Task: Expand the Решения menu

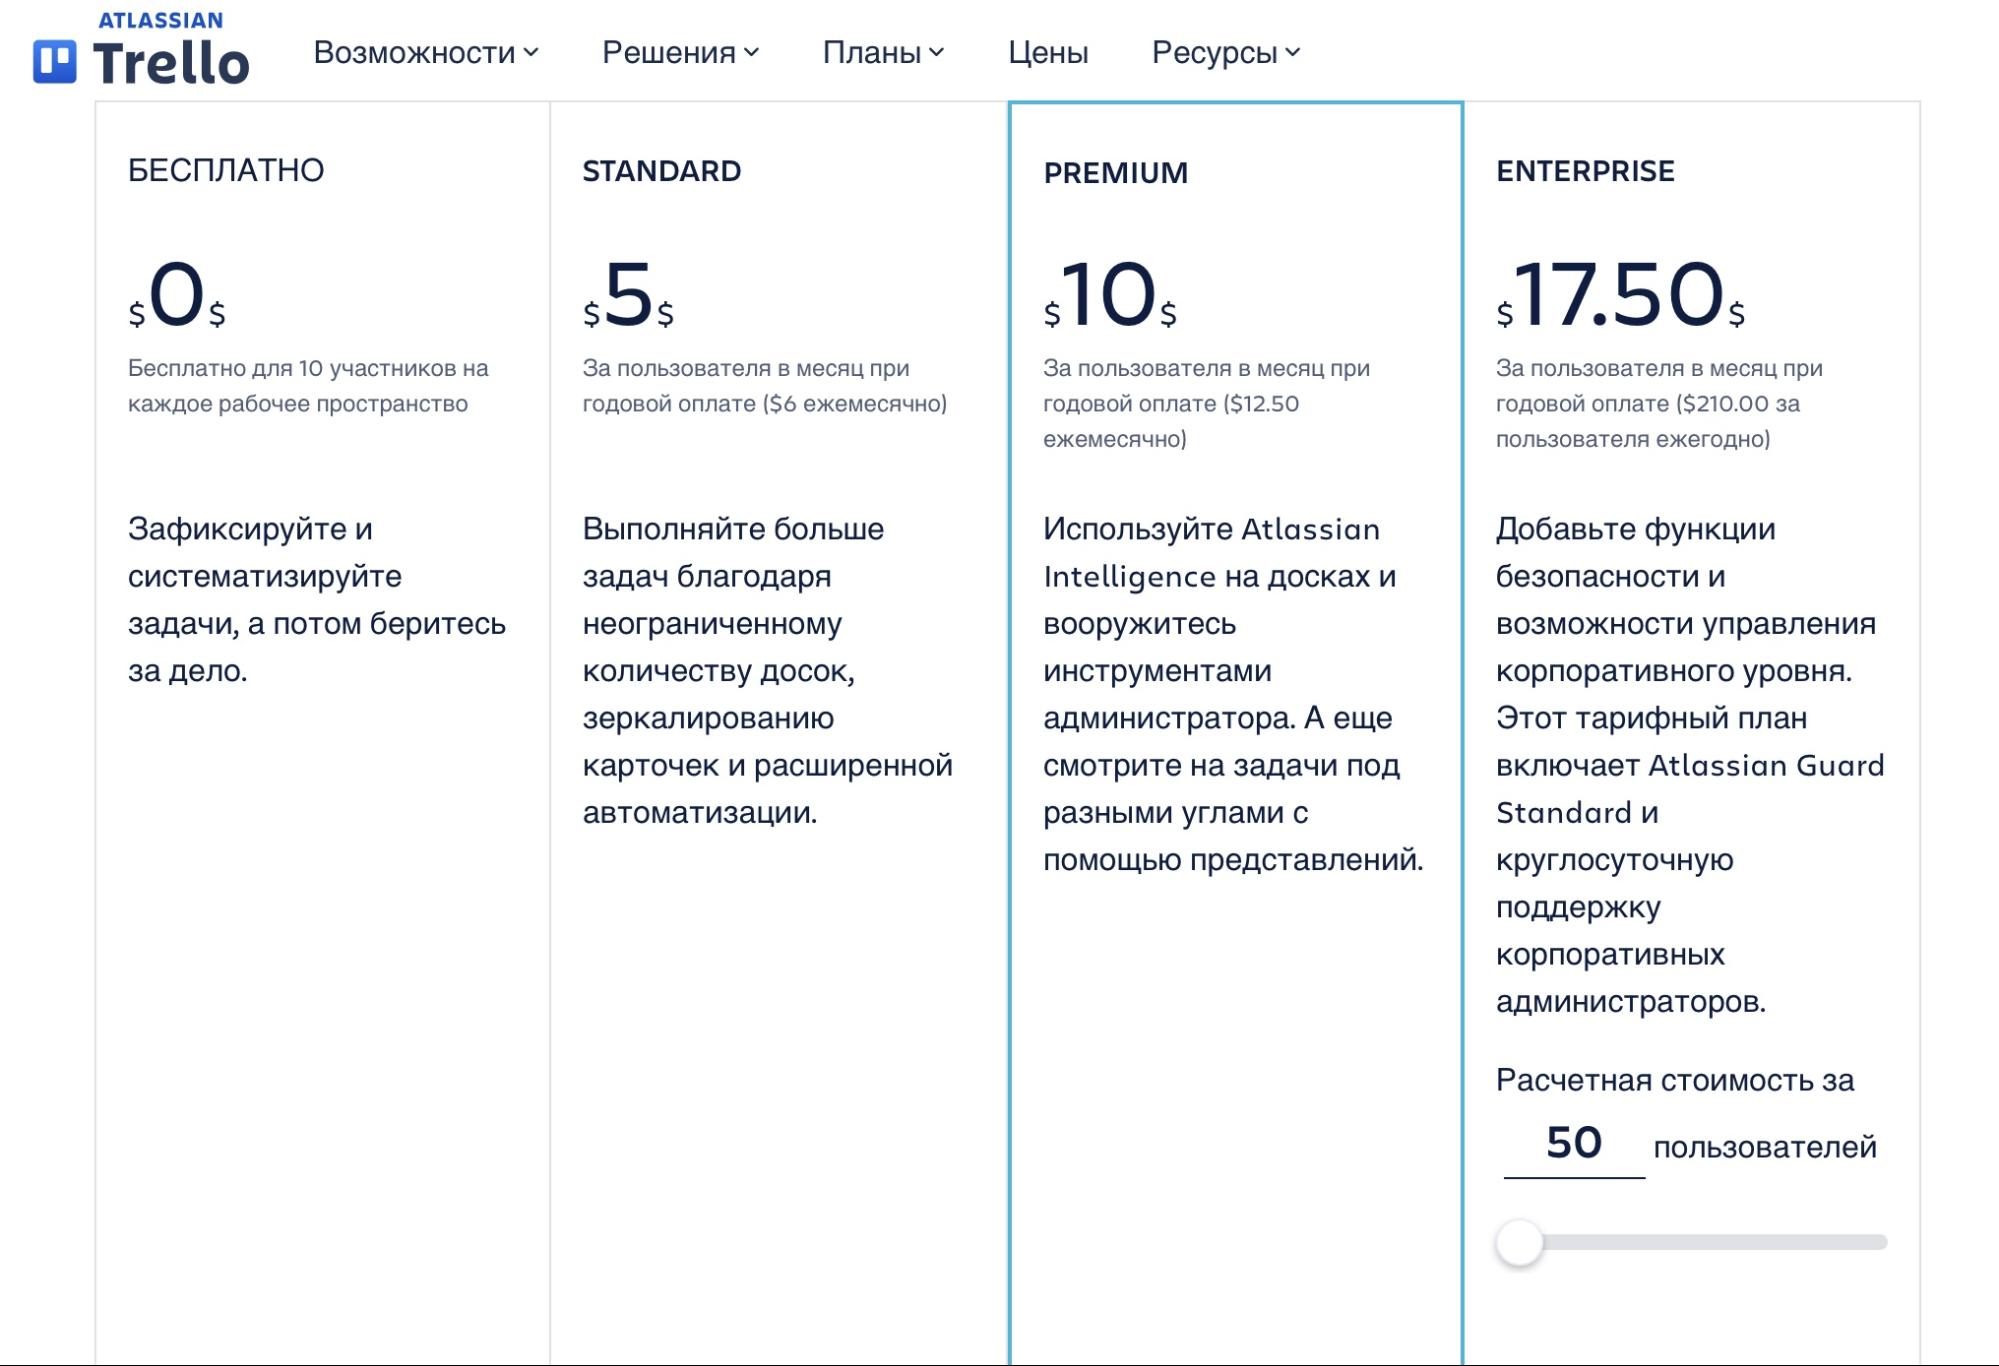Action: [x=680, y=52]
